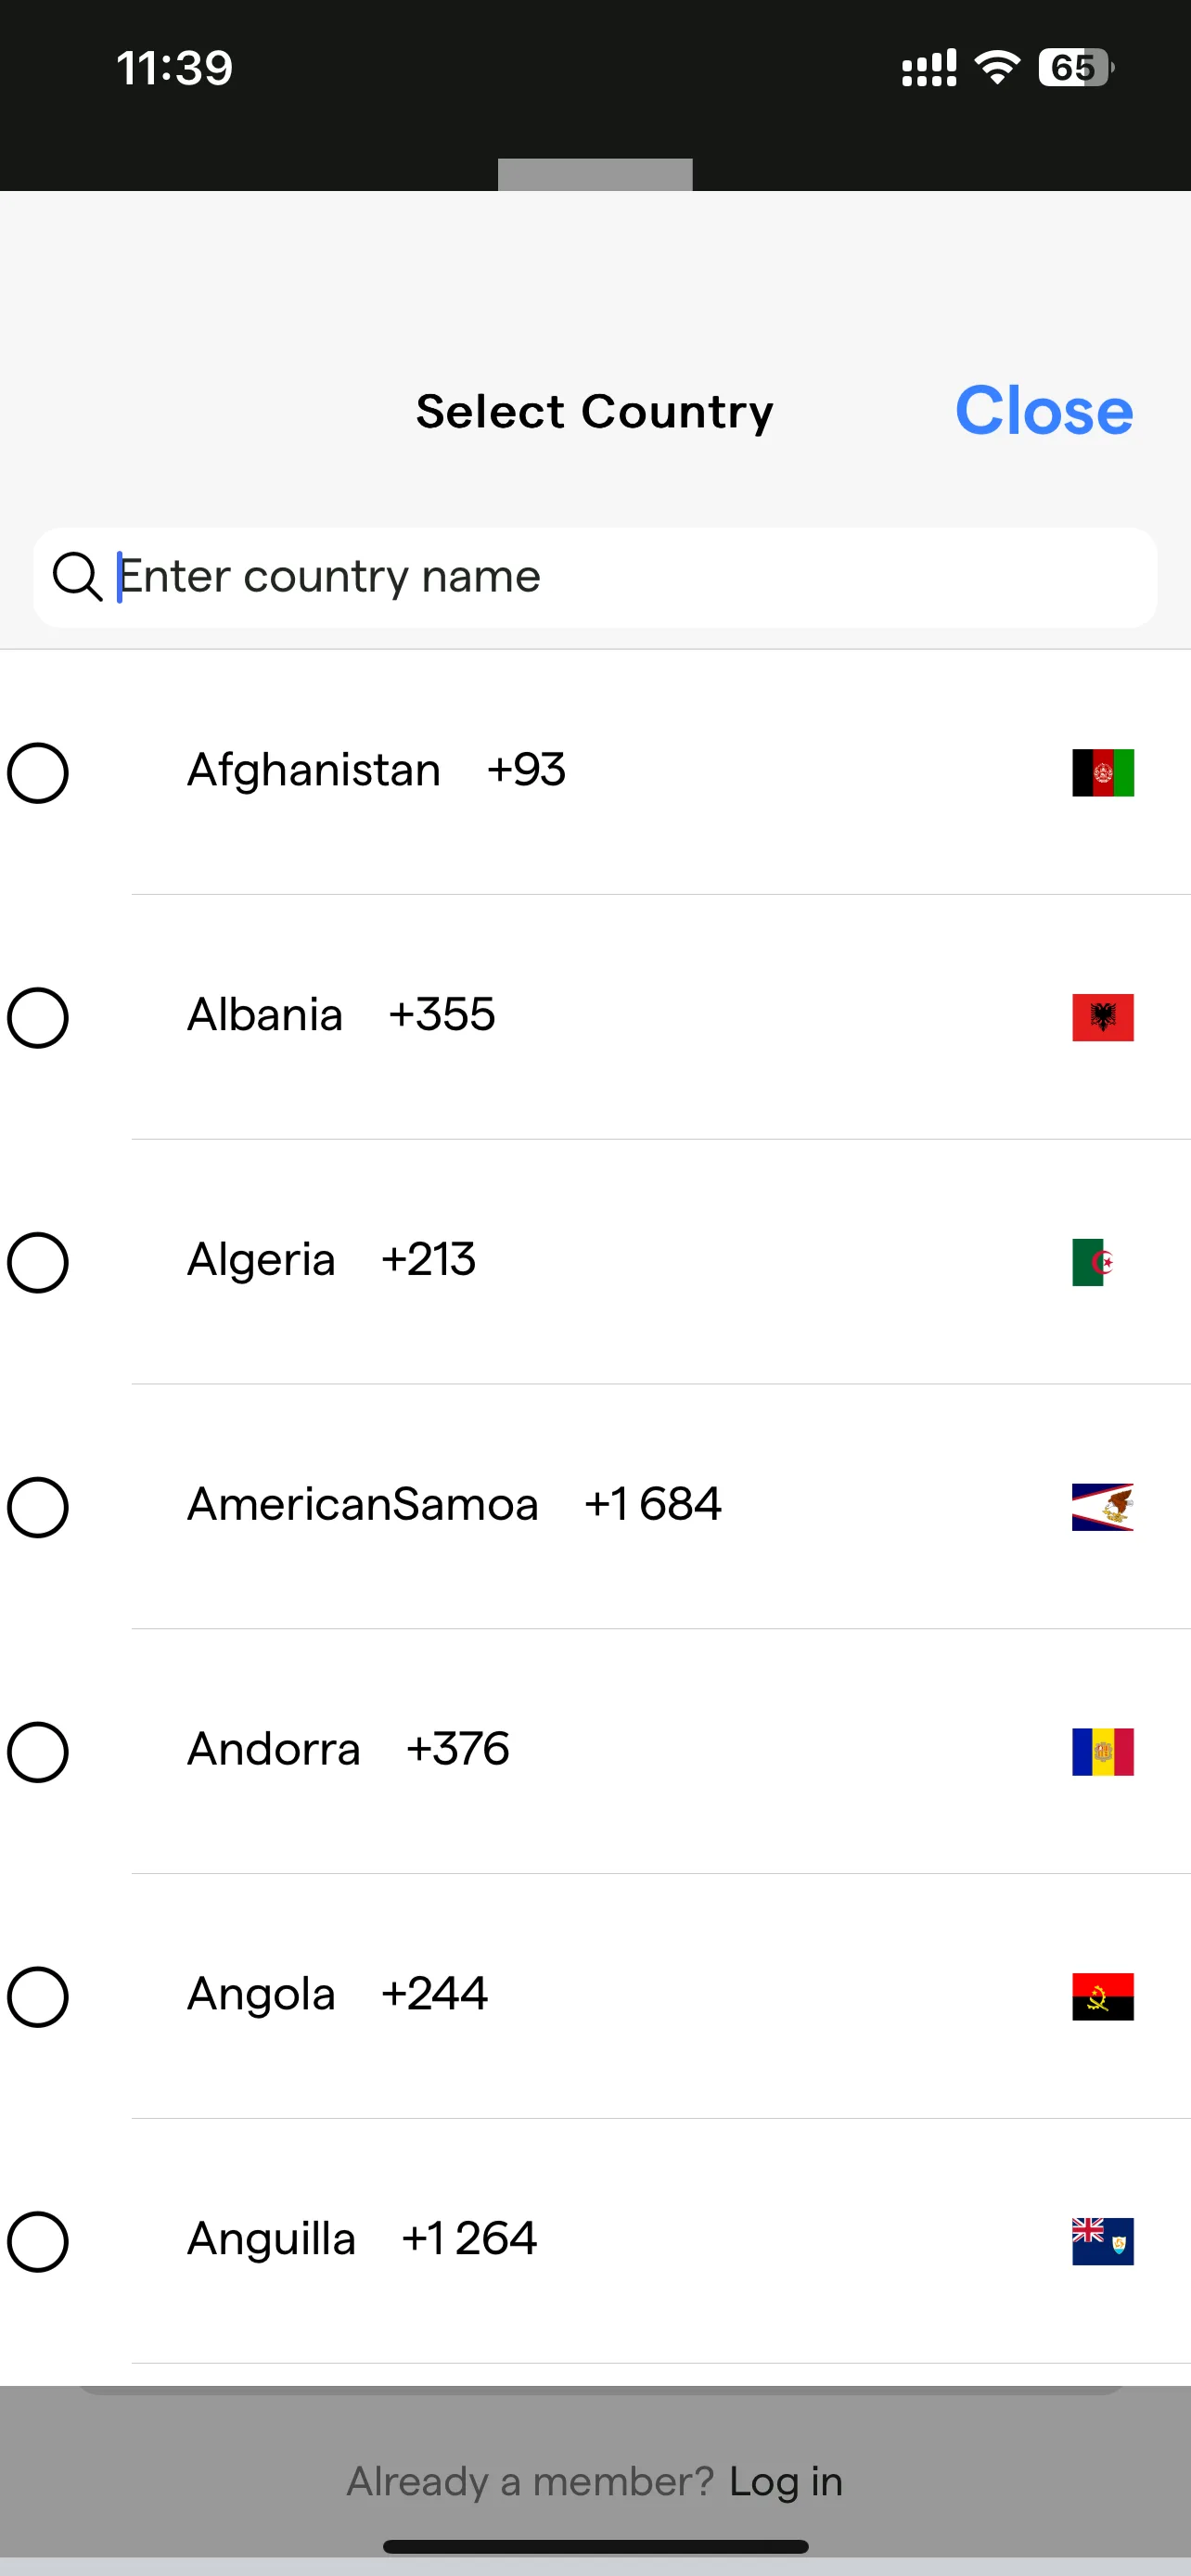Click the magnifying glass search icon

77,577
